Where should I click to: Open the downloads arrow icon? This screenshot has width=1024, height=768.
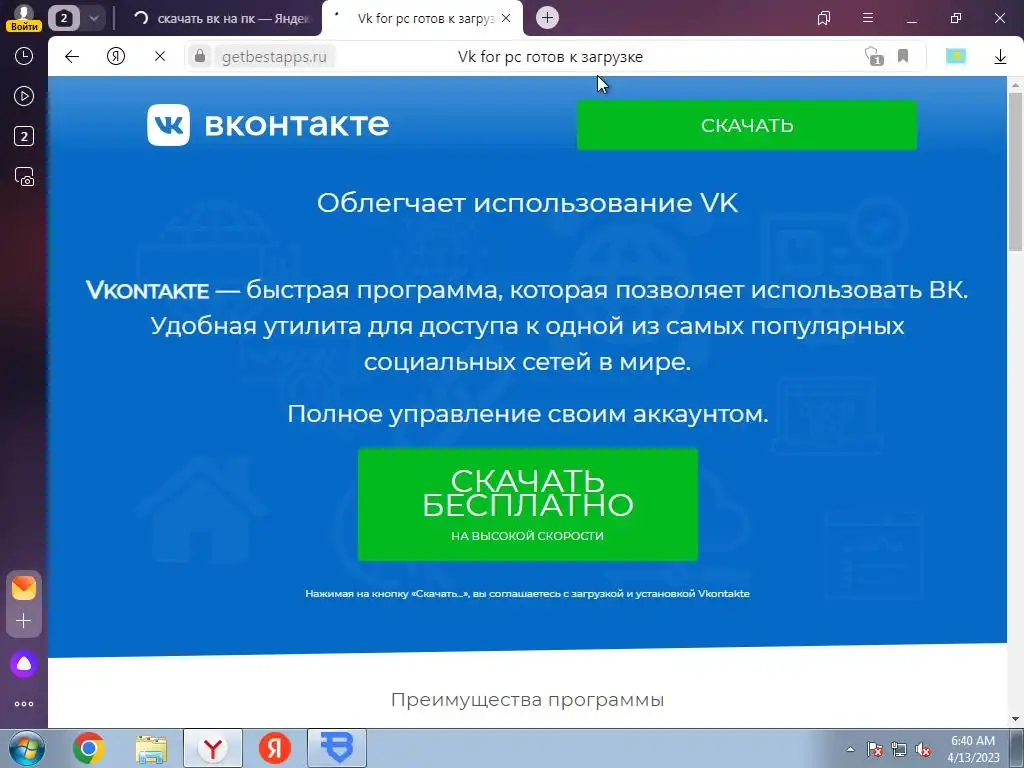click(x=1000, y=57)
